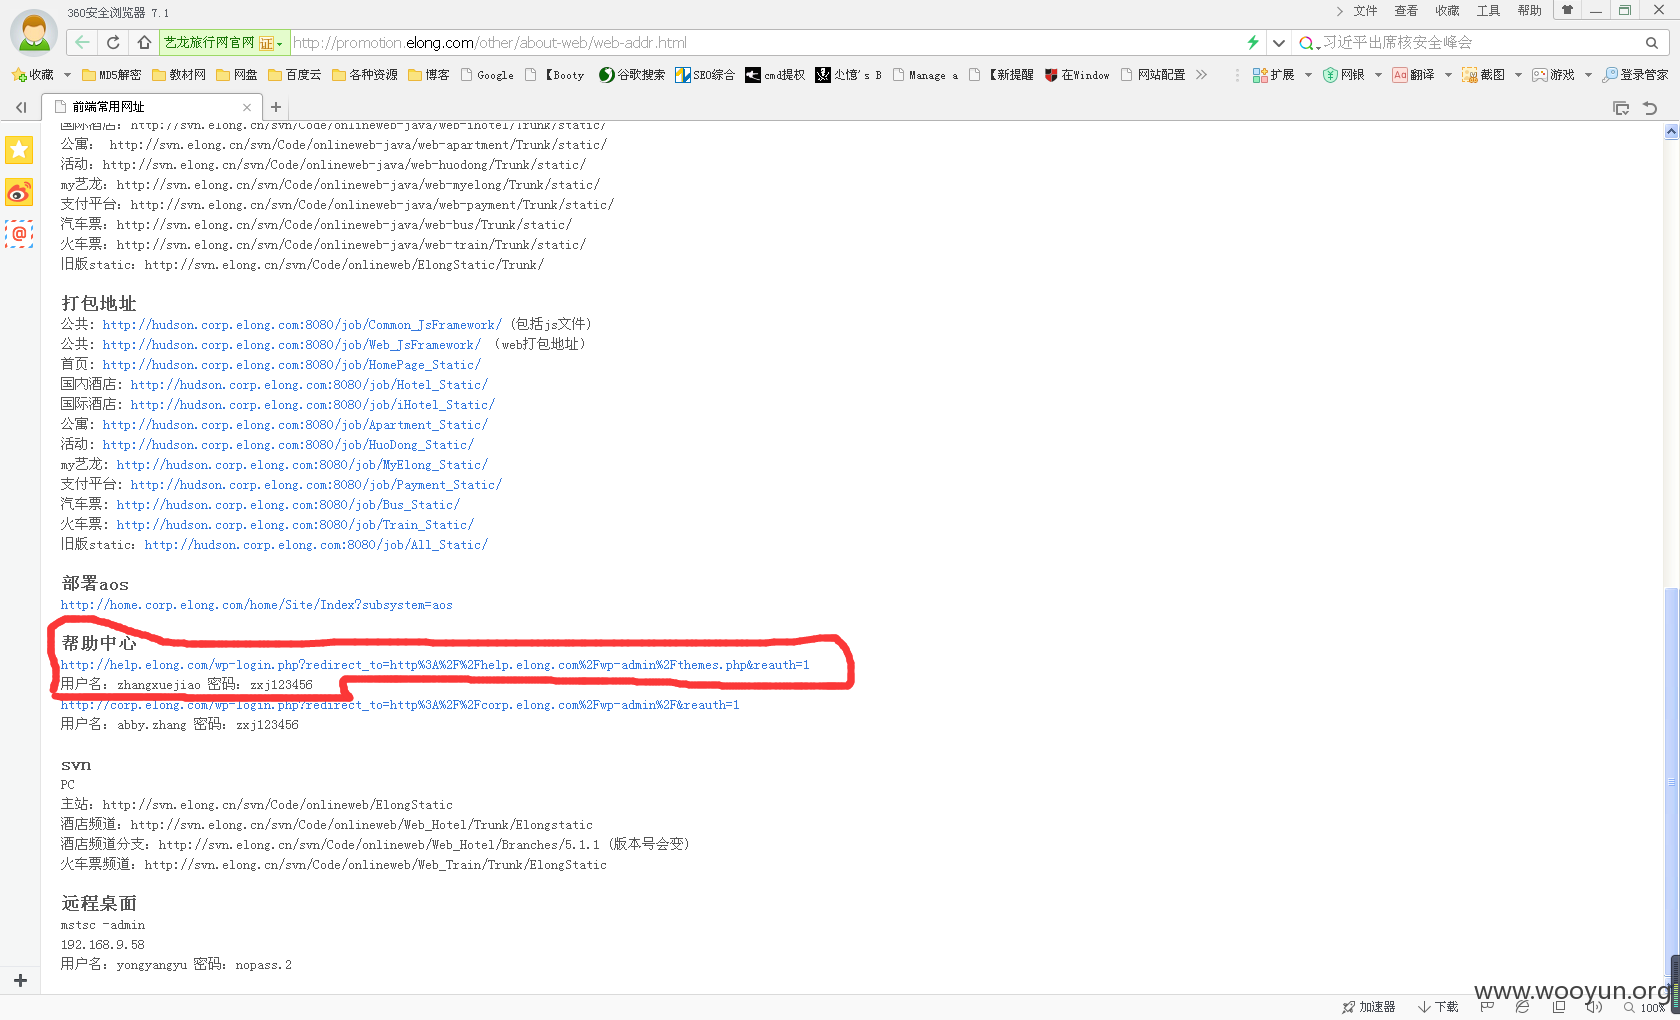Select the 前端常用网址 tab
The image size is (1680, 1020).
[150, 107]
